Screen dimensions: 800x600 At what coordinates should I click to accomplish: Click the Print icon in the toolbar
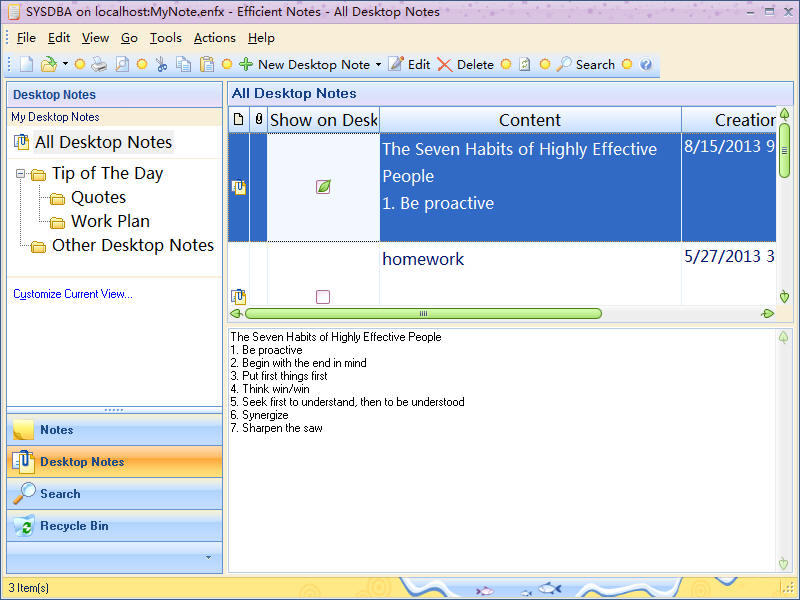click(99, 64)
